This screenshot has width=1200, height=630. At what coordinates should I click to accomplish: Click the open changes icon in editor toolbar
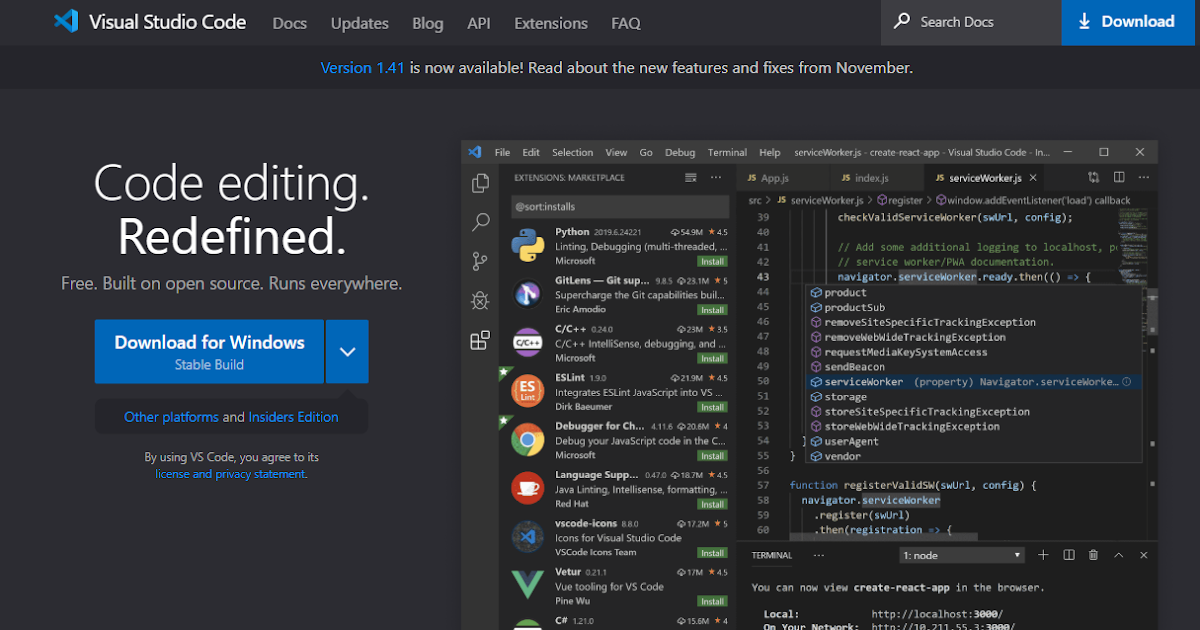[1094, 177]
